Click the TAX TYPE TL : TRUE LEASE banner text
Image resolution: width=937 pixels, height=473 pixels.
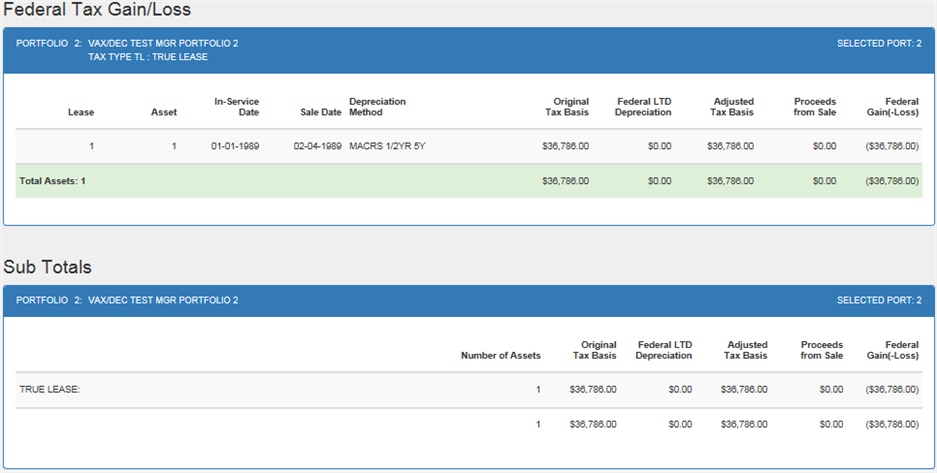148,57
